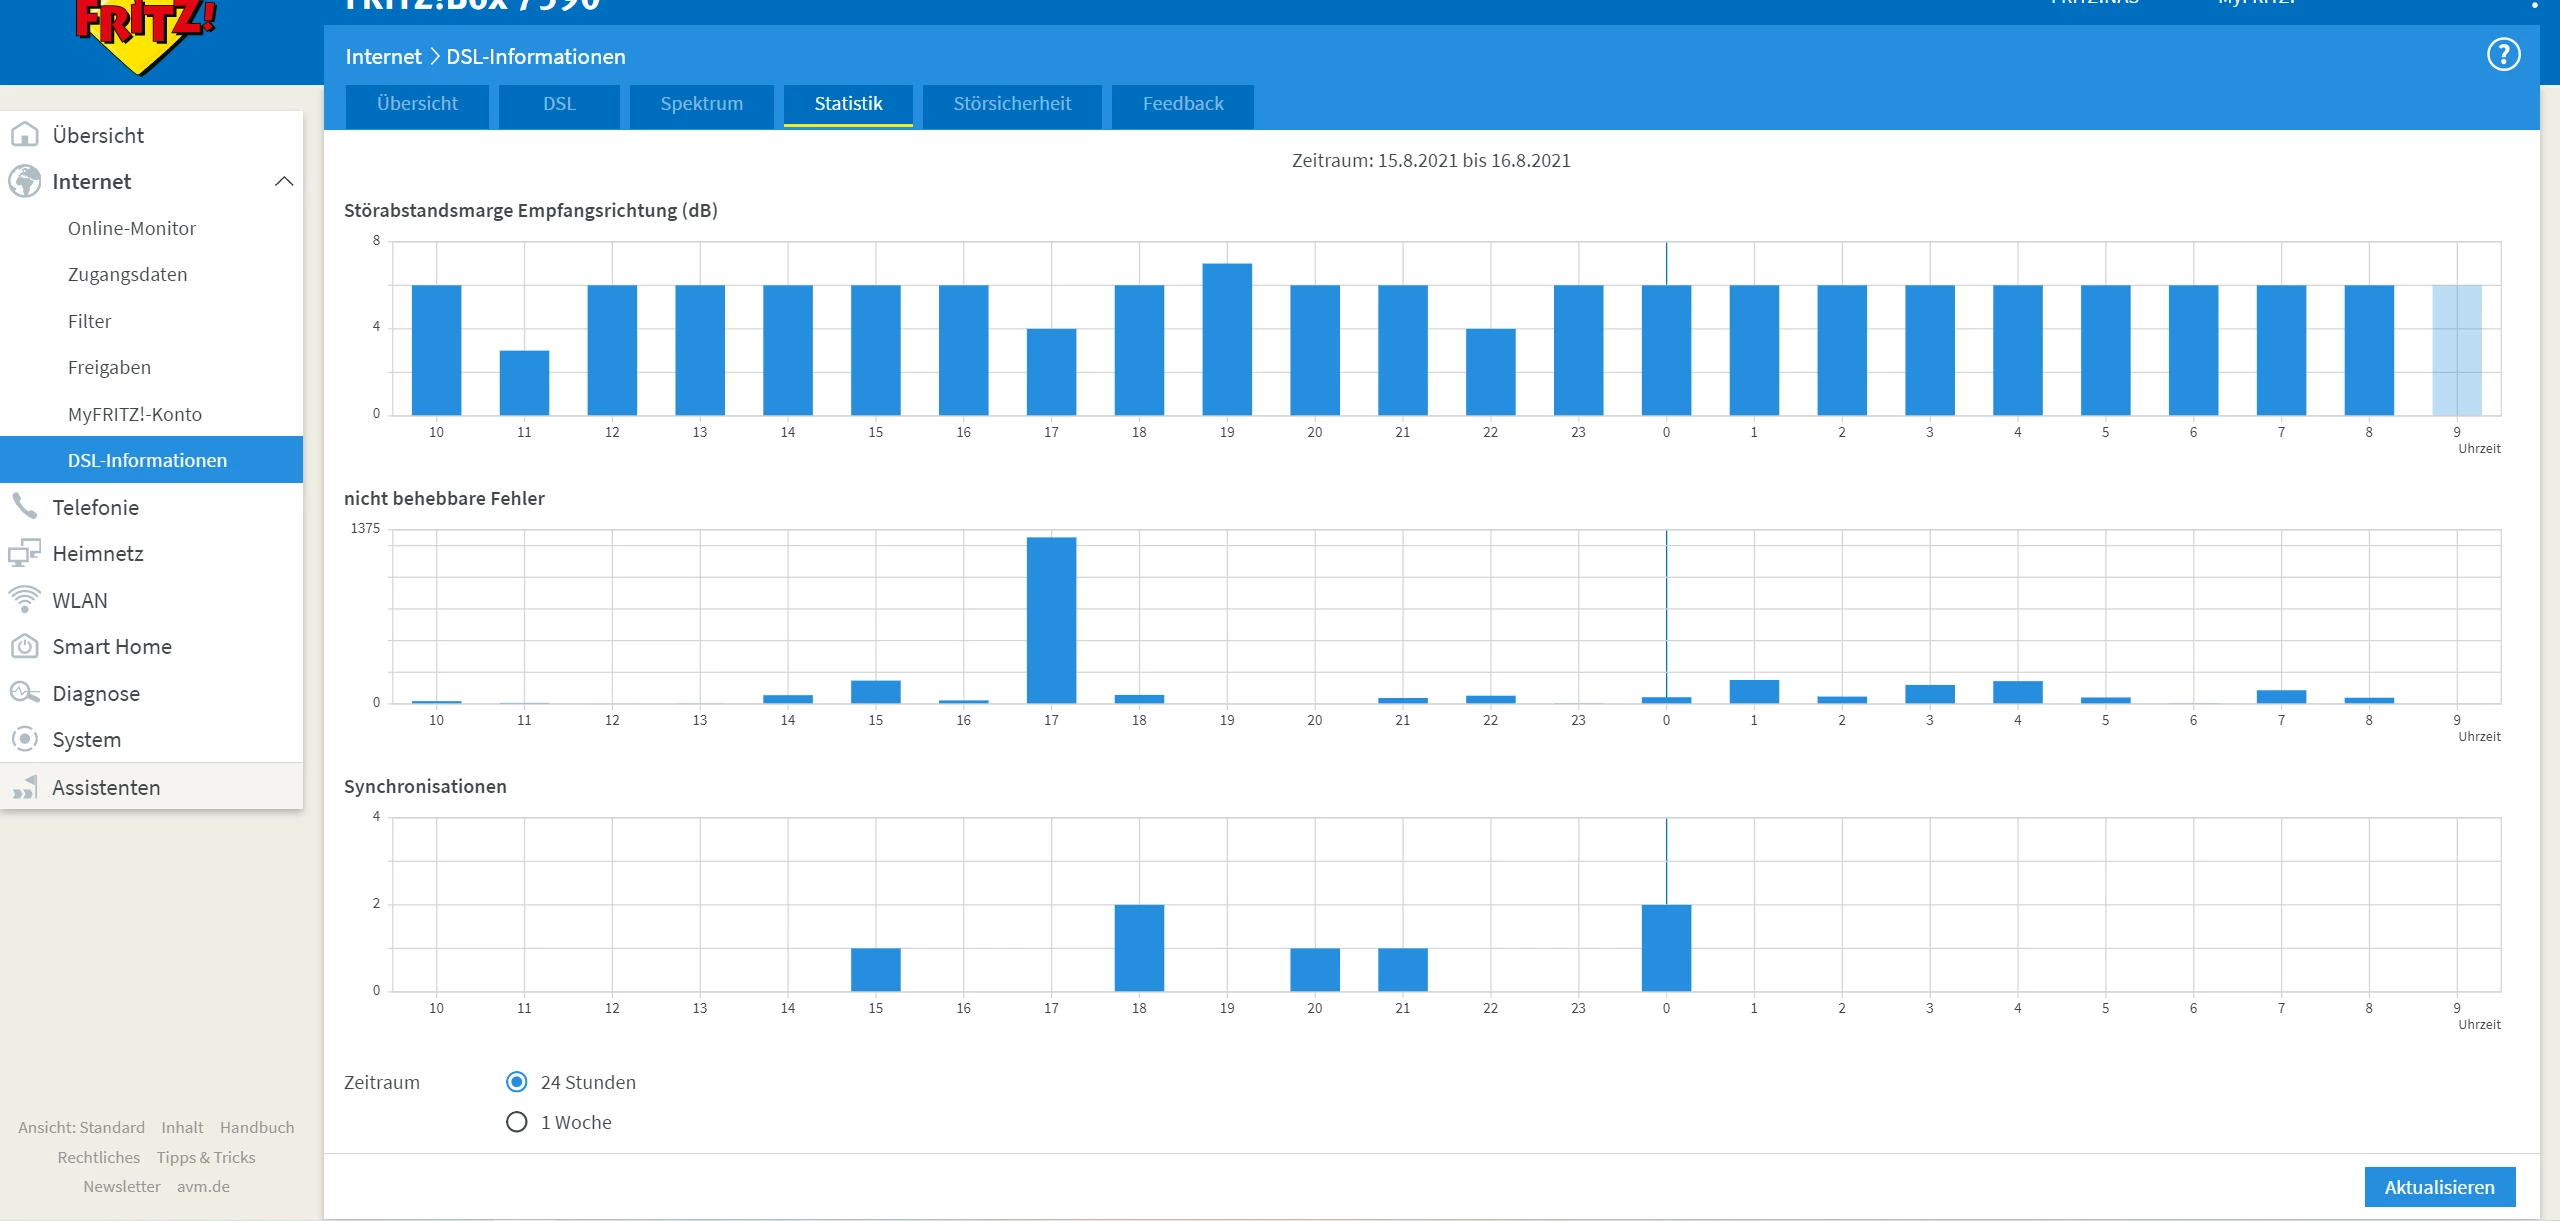Click the WLAN wifi signal icon
The height and width of the screenshot is (1221, 2560).
pyautogui.click(x=24, y=600)
